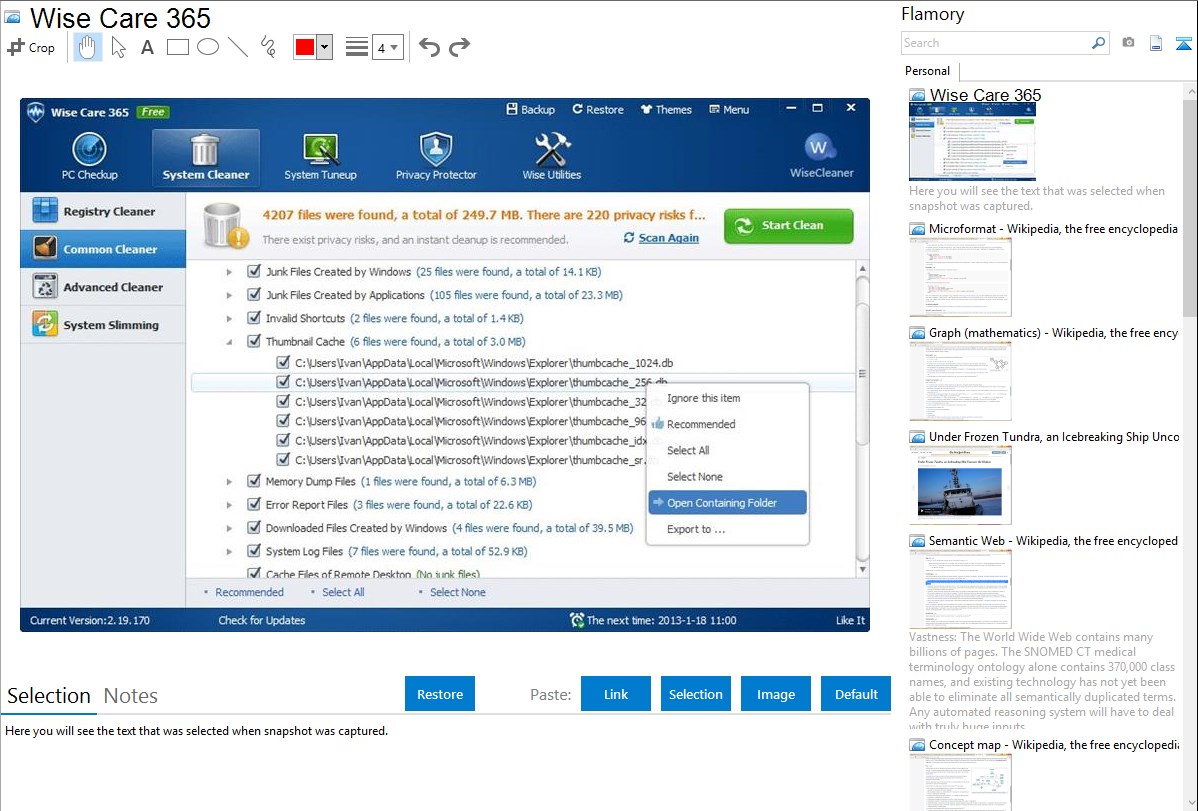
Task: Uncheck Invalid Shortcuts checkbox
Action: click(x=254, y=318)
